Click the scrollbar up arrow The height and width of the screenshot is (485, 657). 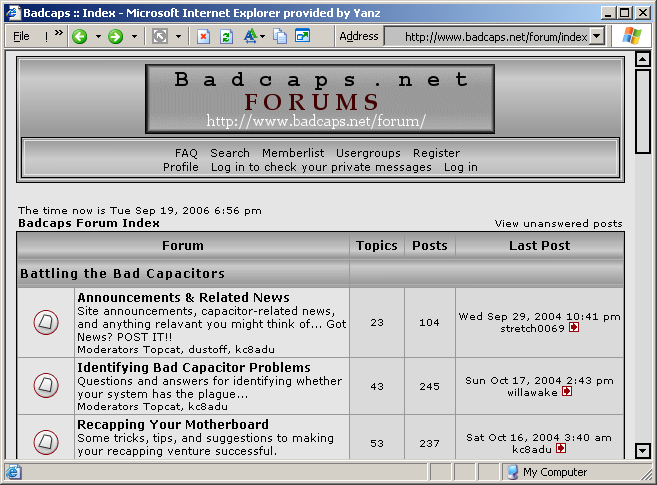coord(643,59)
